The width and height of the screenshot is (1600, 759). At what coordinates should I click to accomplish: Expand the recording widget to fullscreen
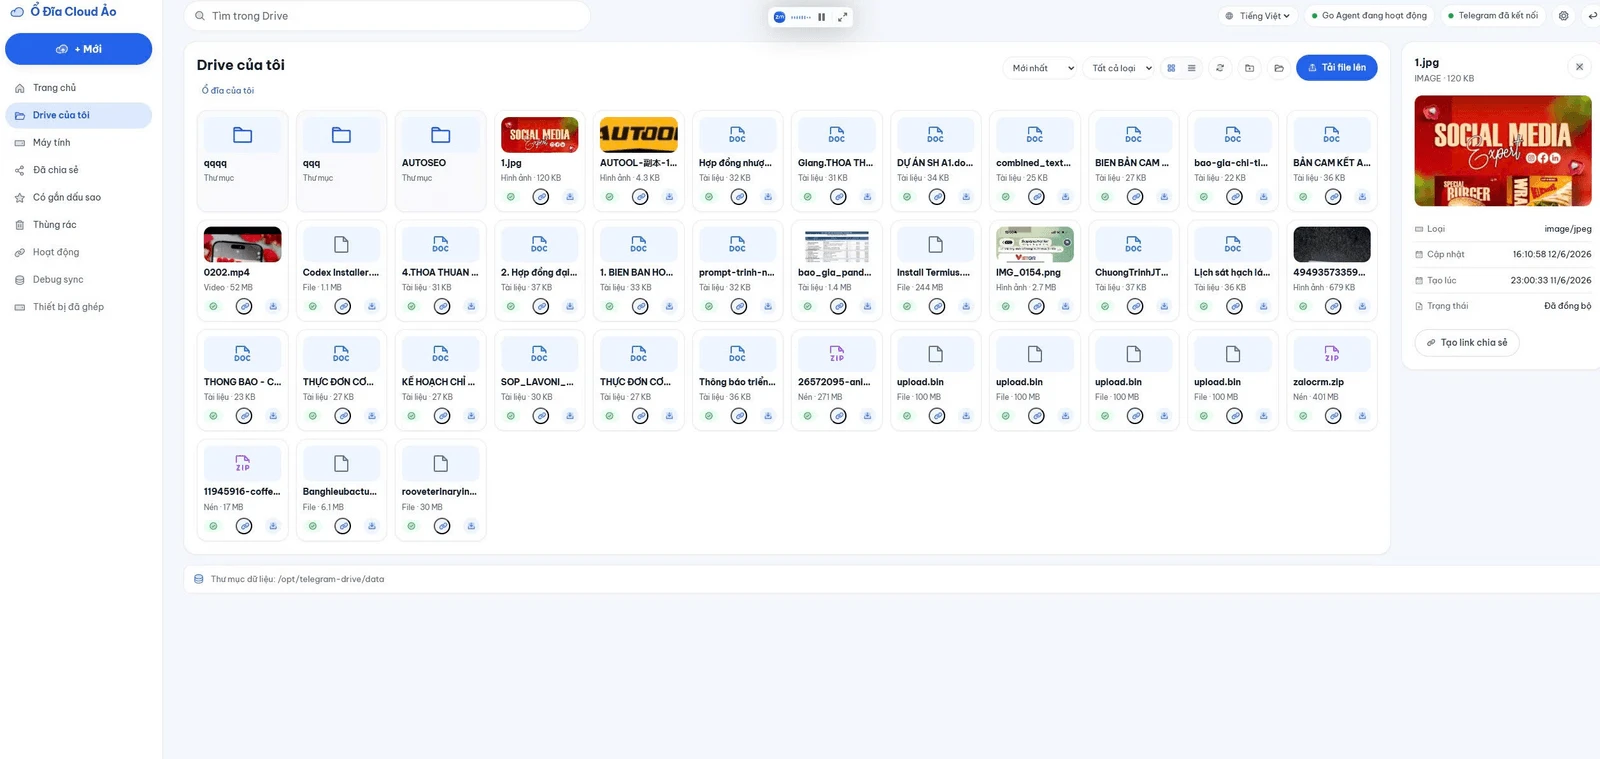click(x=842, y=17)
